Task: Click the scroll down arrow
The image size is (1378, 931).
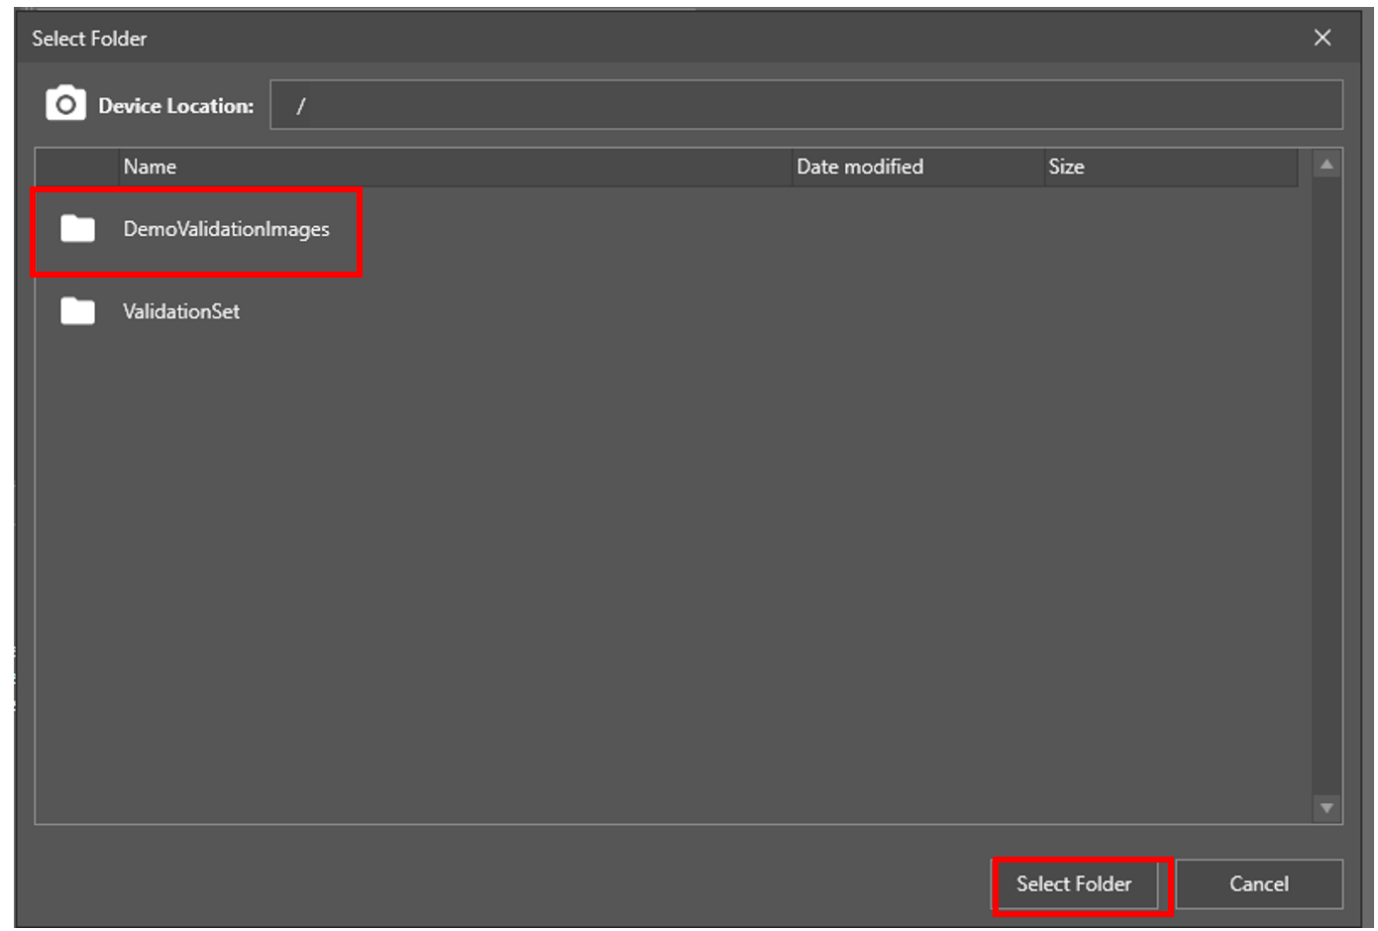Action: 1326,808
